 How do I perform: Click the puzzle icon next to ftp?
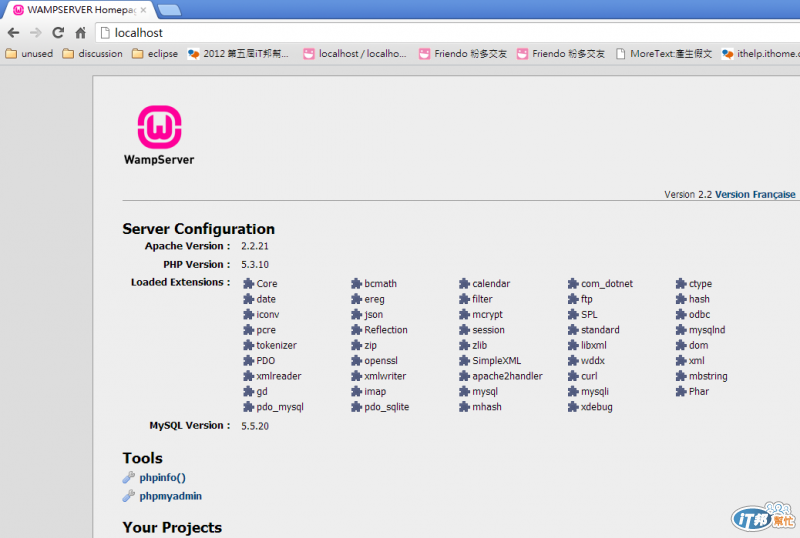(573, 299)
